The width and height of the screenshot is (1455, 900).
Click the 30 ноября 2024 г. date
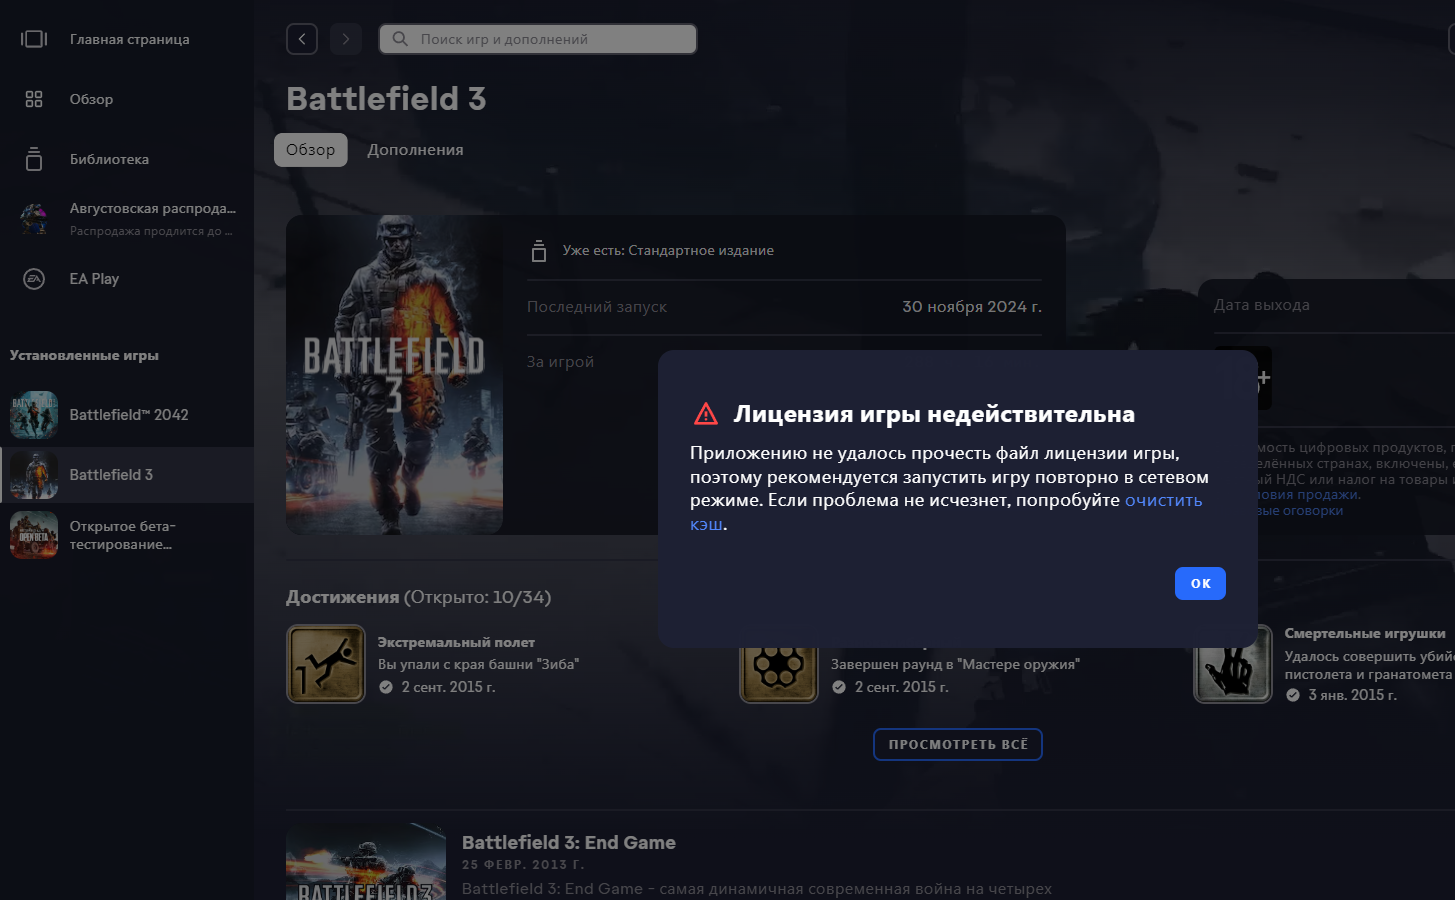pos(972,307)
